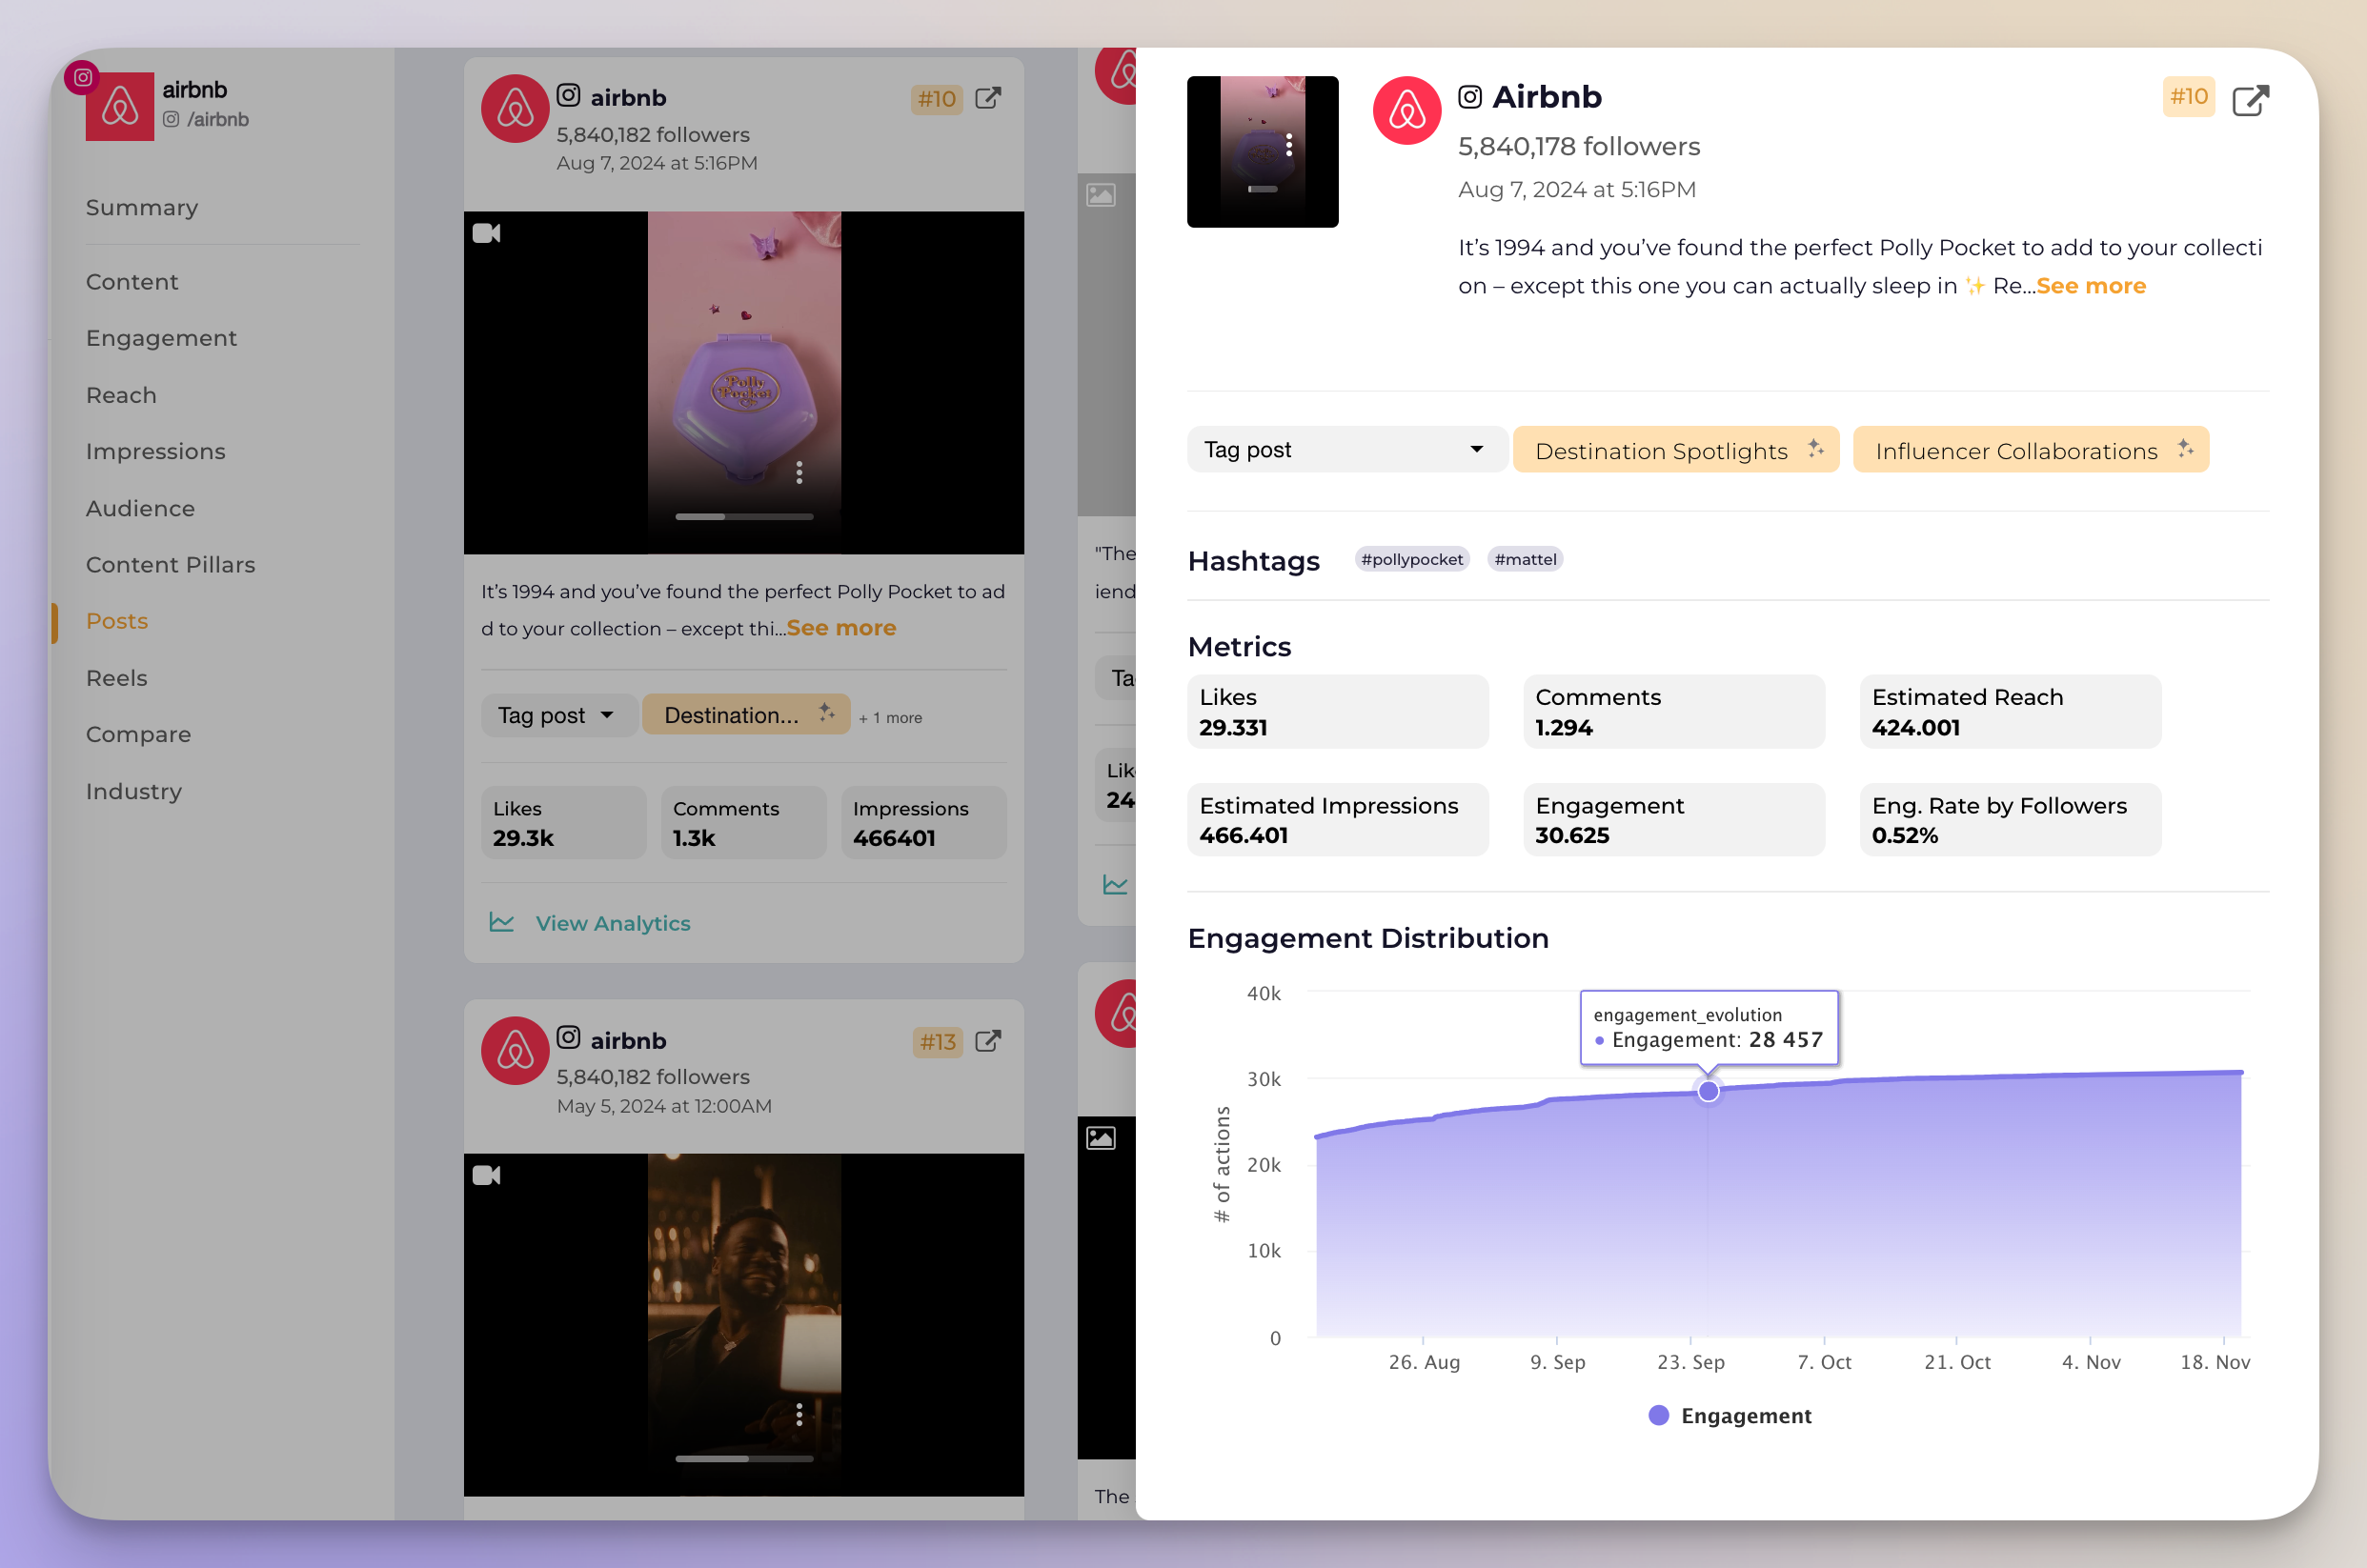This screenshot has height=1568, width=2367.
Task: Click progress bar on May 5 video
Action: pyautogui.click(x=744, y=1459)
